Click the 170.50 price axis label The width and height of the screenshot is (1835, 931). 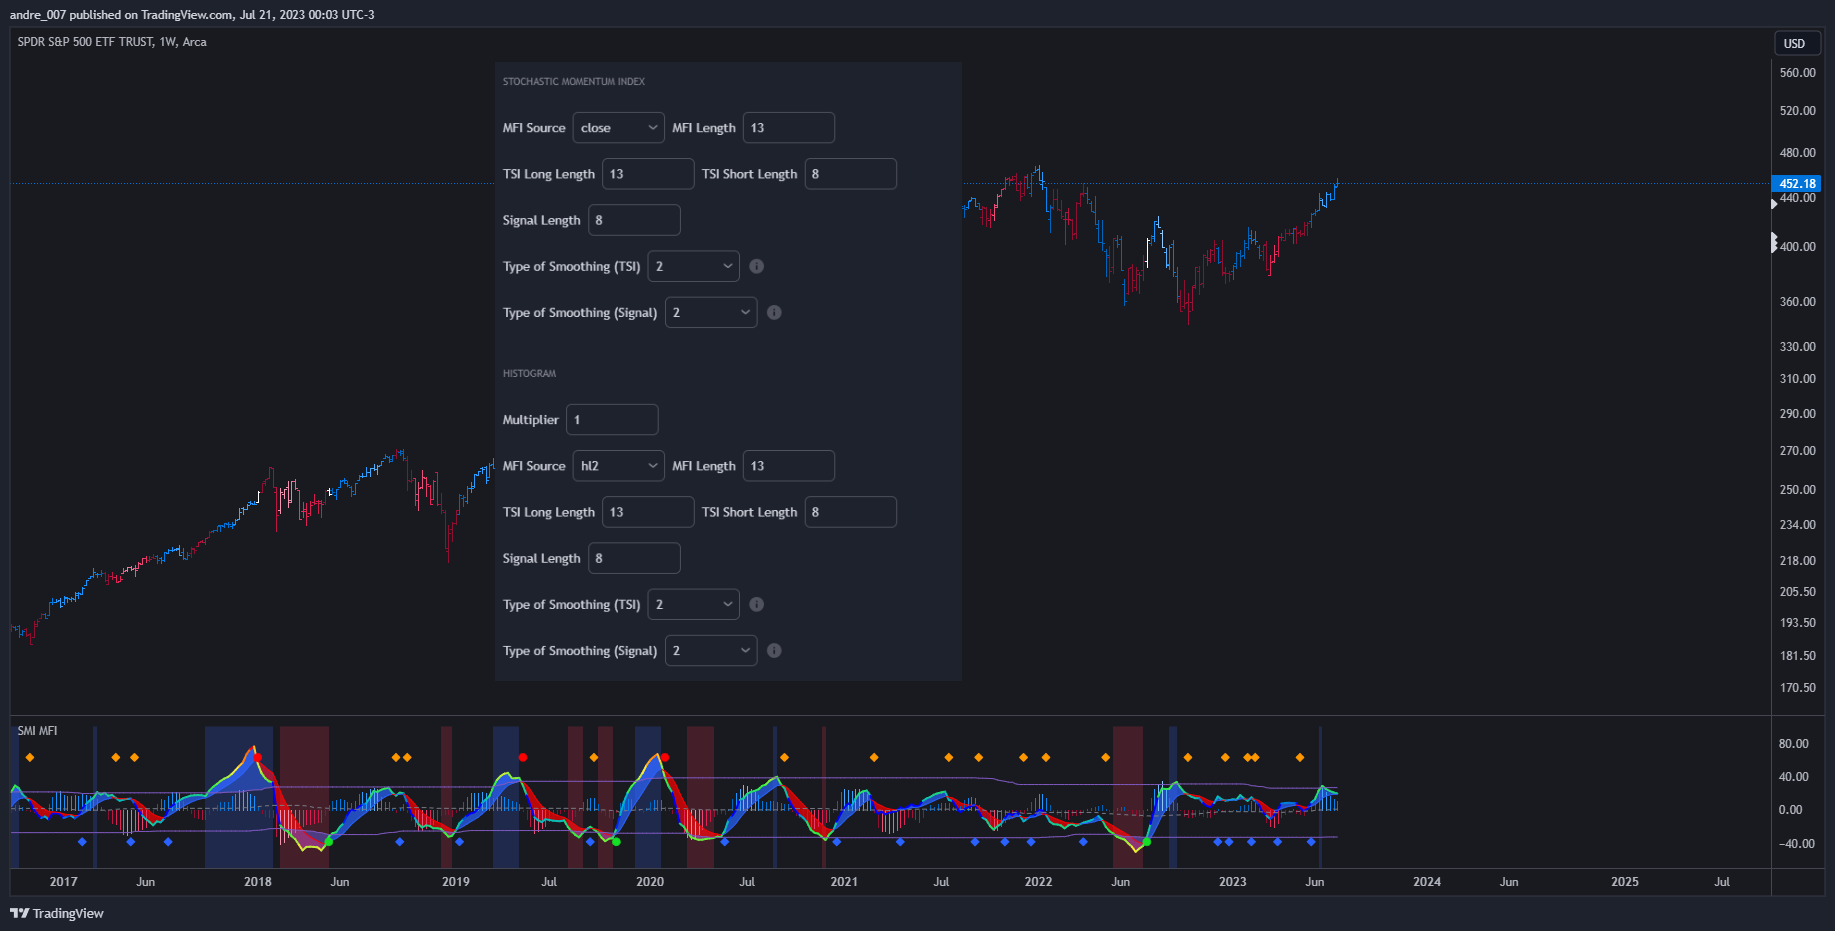pyautogui.click(x=1798, y=688)
